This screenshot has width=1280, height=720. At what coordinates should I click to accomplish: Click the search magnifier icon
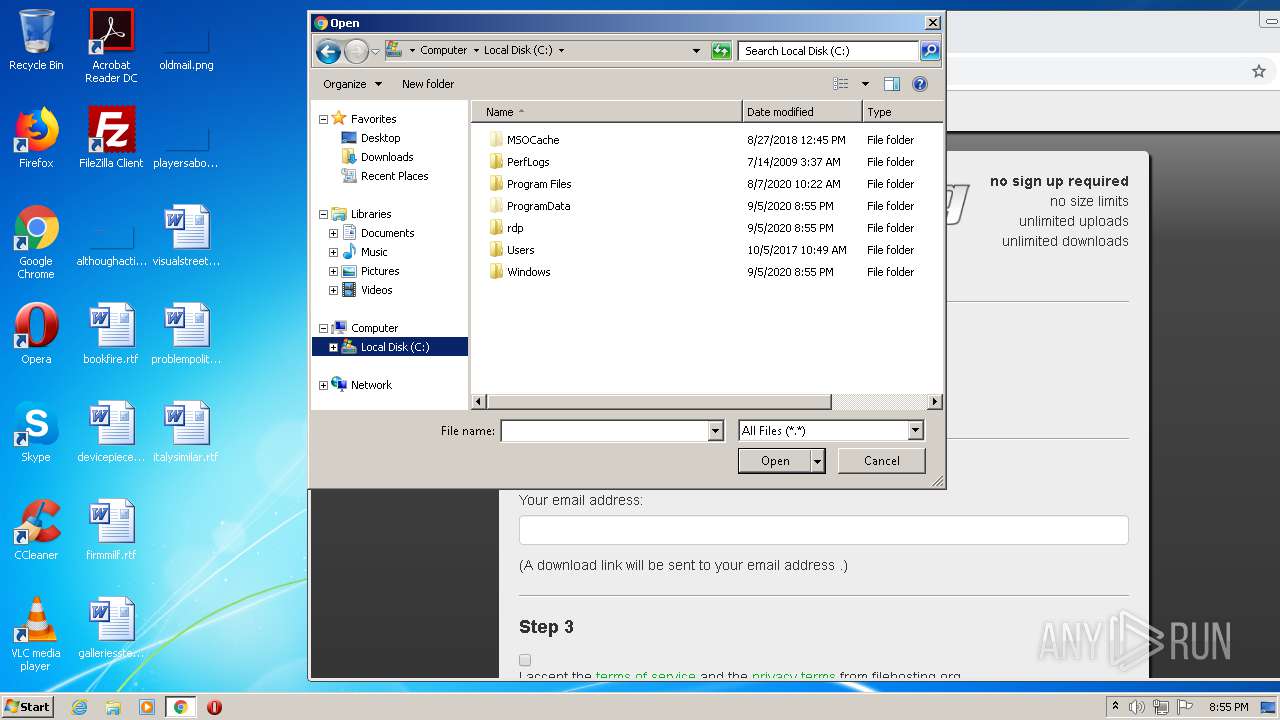click(x=930, y=51)
